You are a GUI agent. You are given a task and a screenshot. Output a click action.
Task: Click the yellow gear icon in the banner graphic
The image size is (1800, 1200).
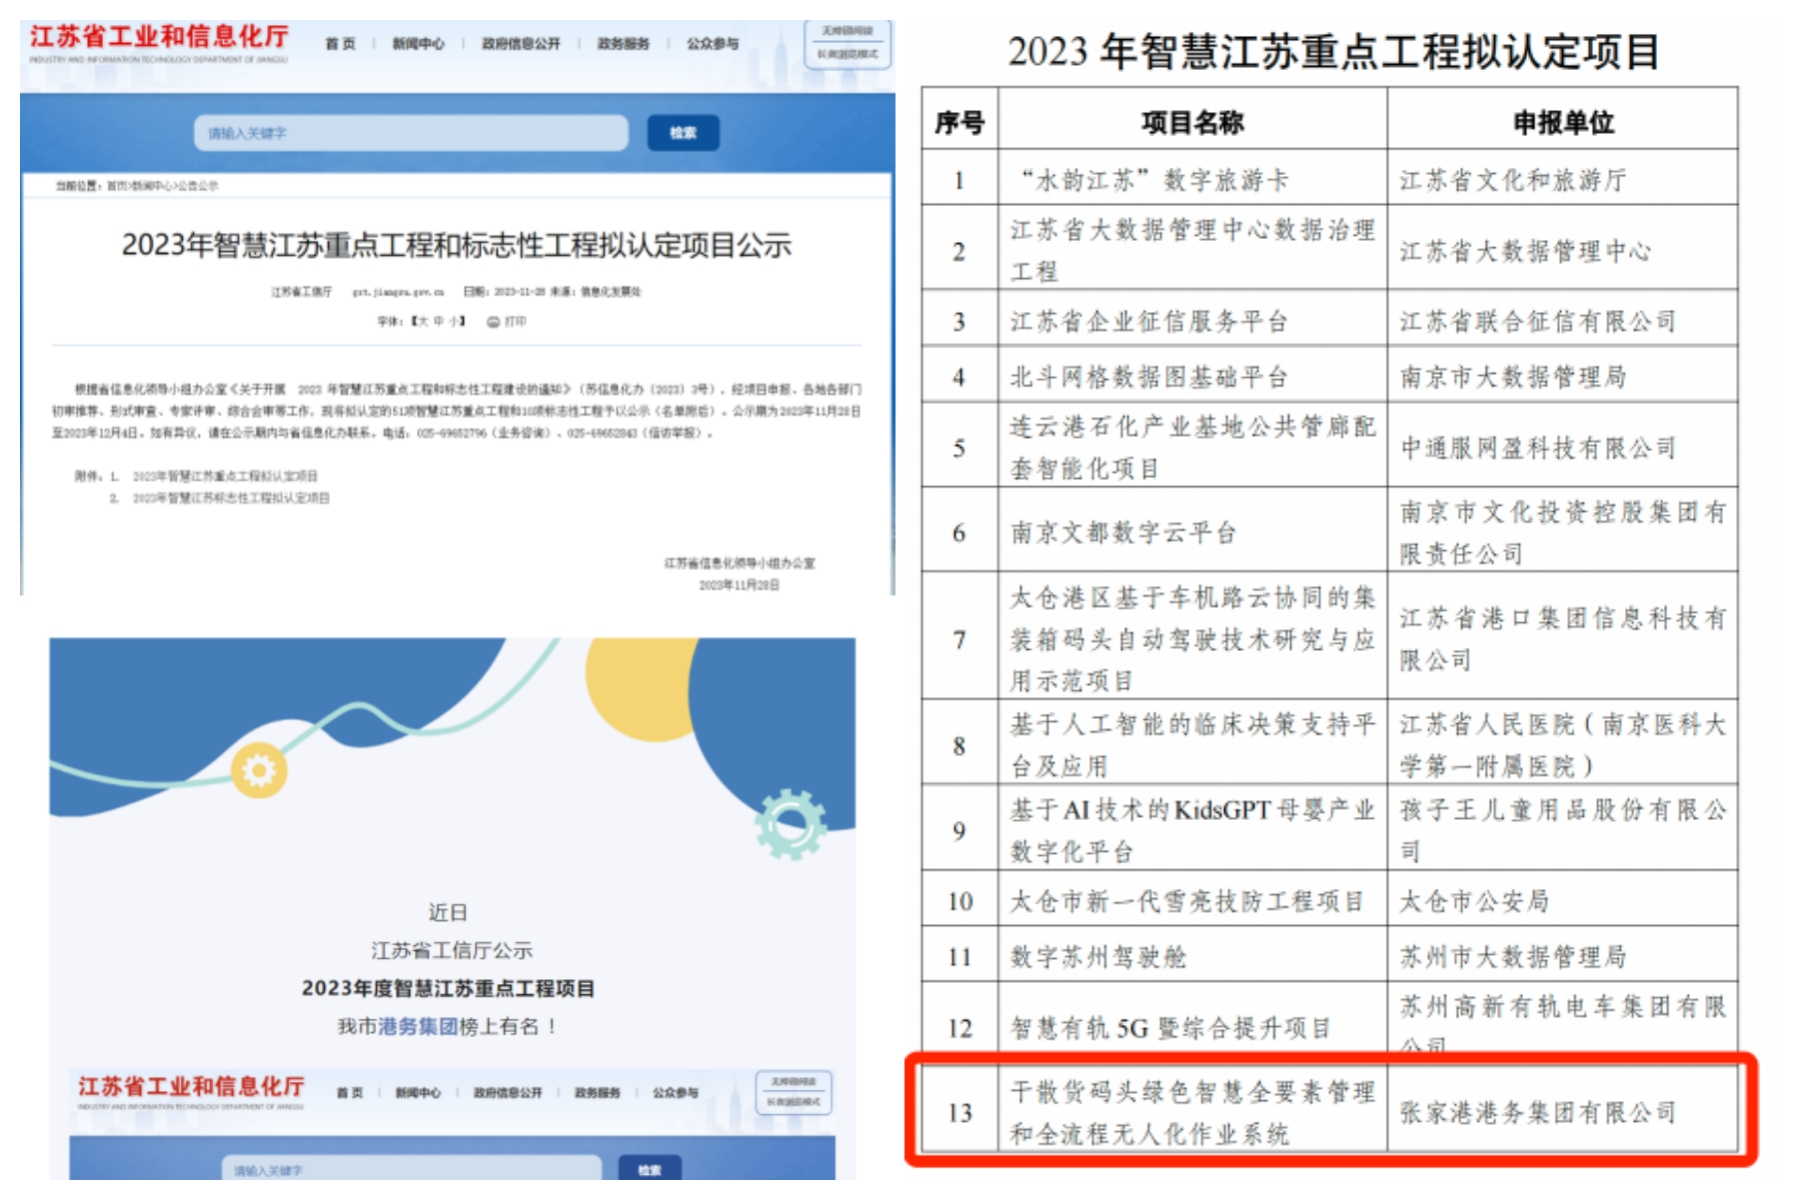[259, 771]
